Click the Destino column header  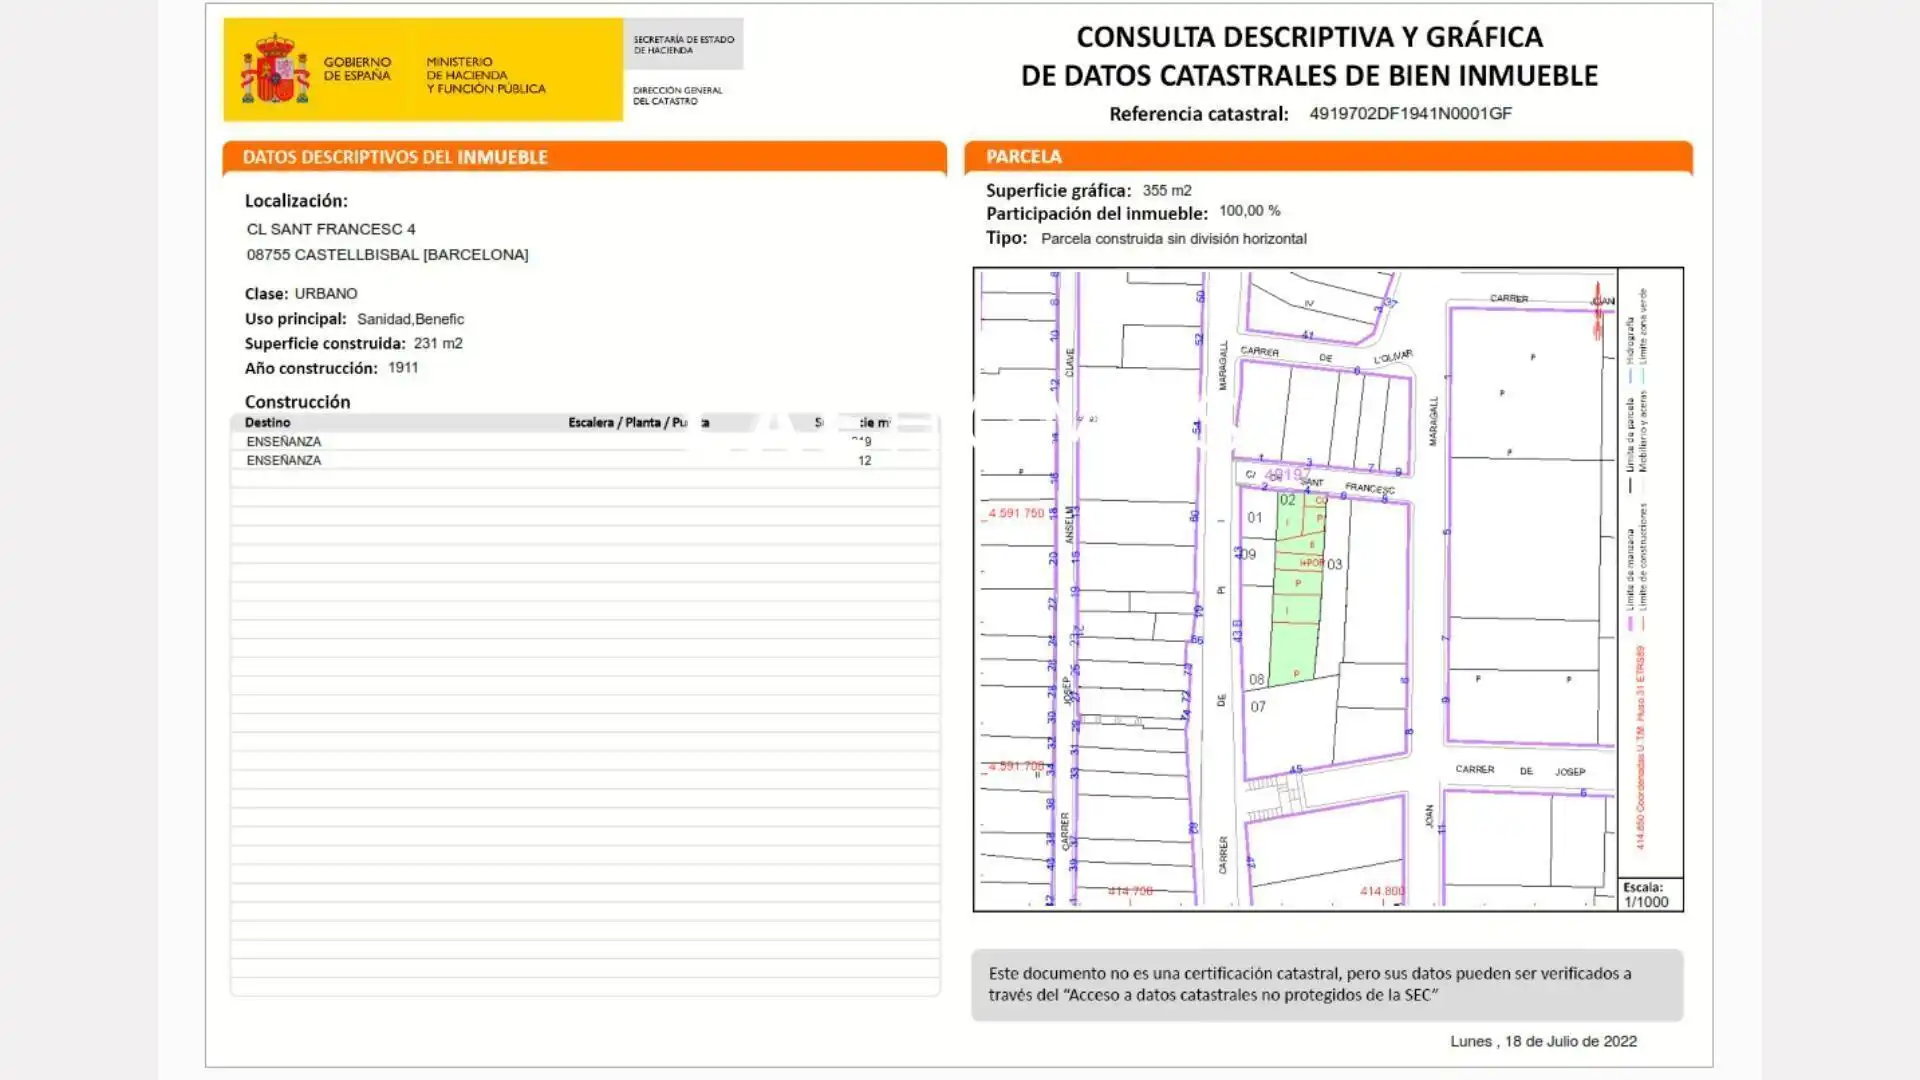(267, 422)
